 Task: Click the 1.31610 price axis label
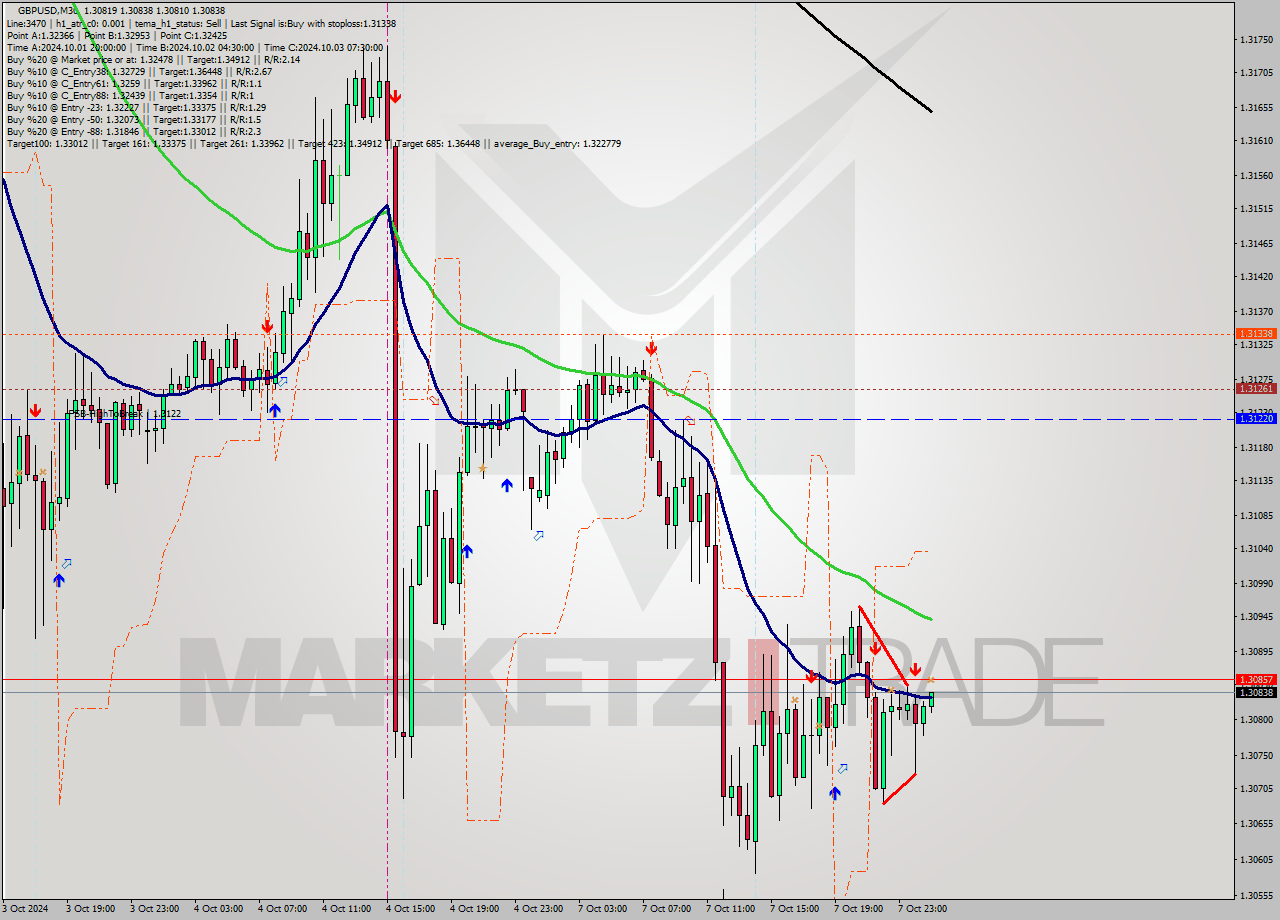click(x=1256, y=141)
